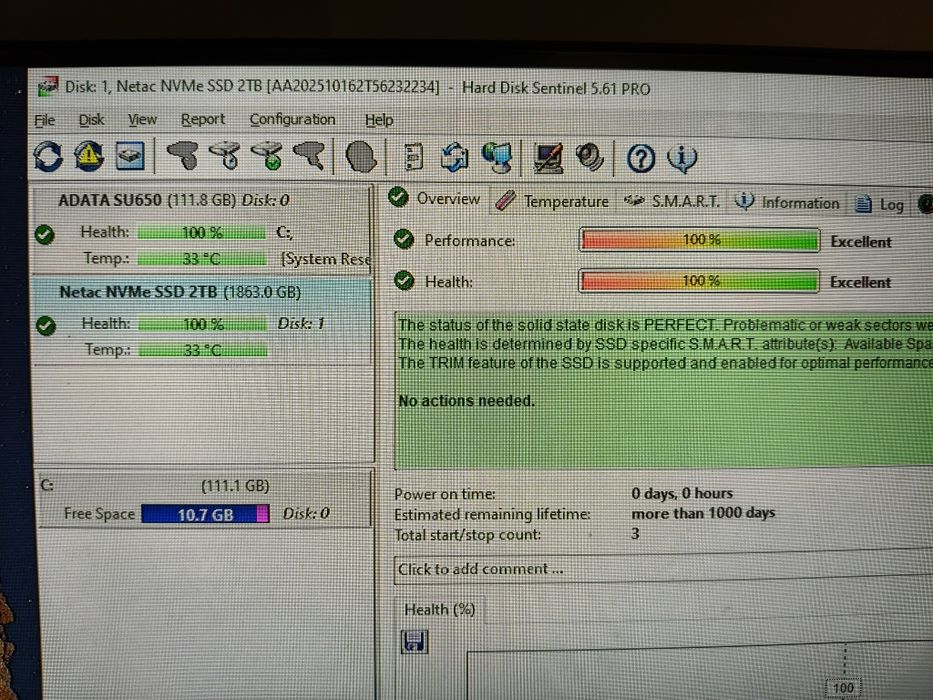This screenshot has width=933, height=700.
Task: Click the Performance 100 % bar
Action: (x=699, y=240)
